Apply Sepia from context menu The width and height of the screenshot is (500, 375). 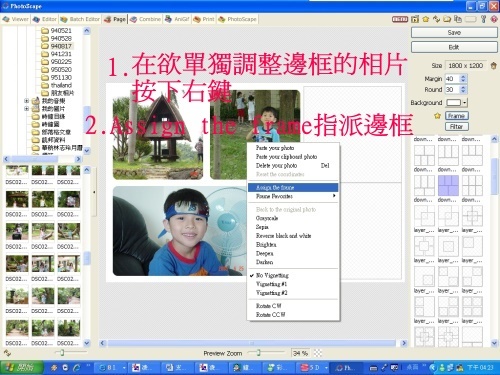tap(293, 227)
